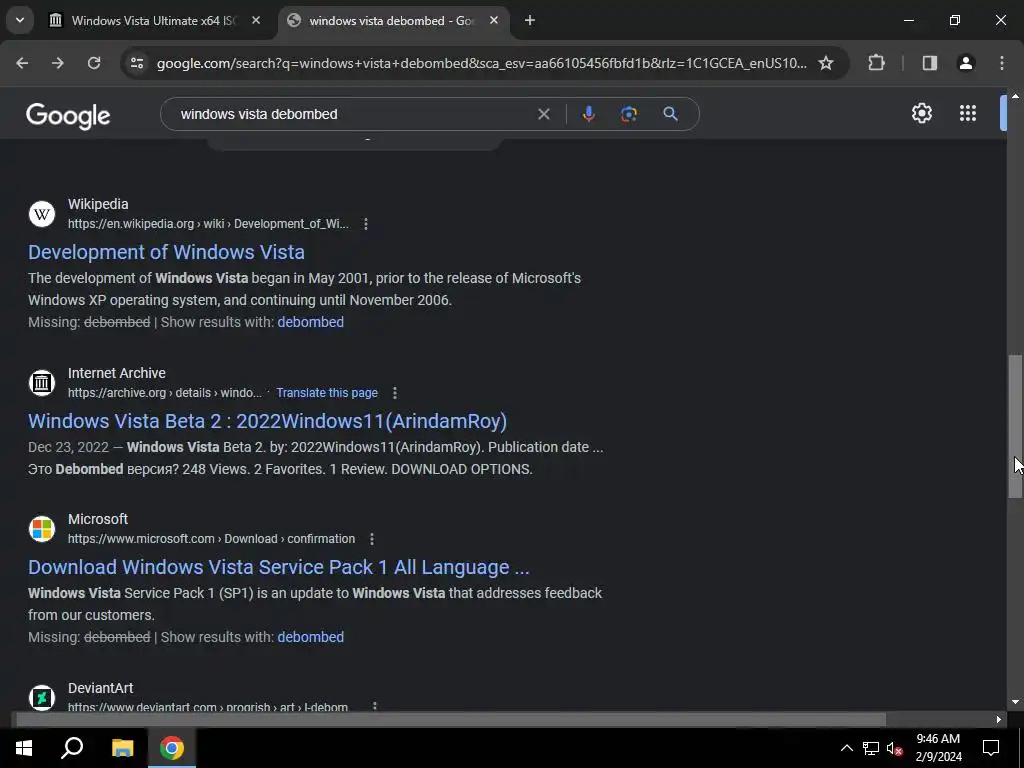The height and width of the screenshot is (768, 1024).
Task: Click the scrollbar down arrow
Action: 1015,702
